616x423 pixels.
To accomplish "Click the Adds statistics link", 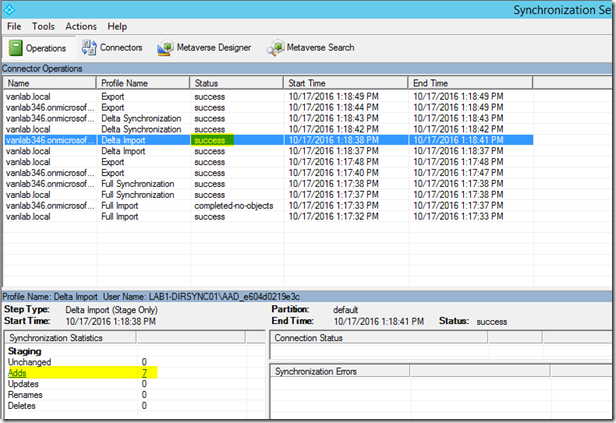I will [x=17, y=373].
